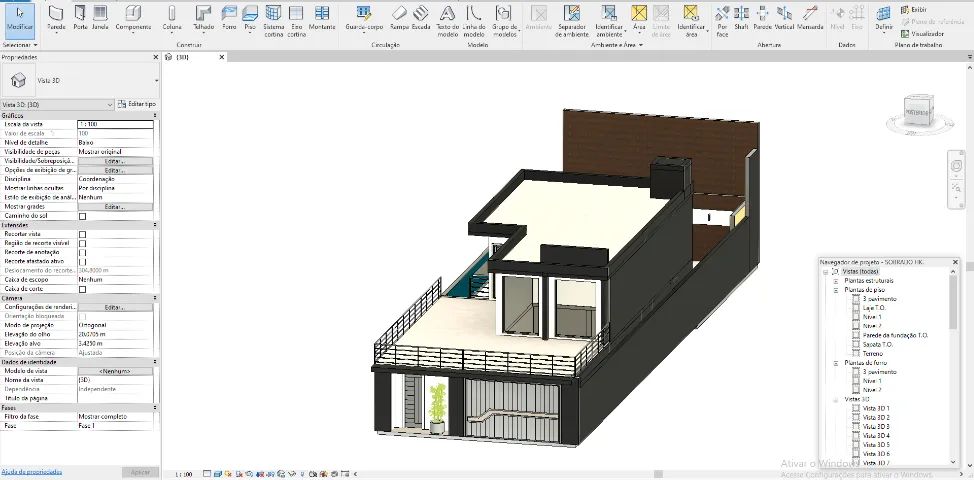The width and height of the screenshot is (974, 480).
Task: Click the Separador de ambiente tool
Action: (571, 16)
